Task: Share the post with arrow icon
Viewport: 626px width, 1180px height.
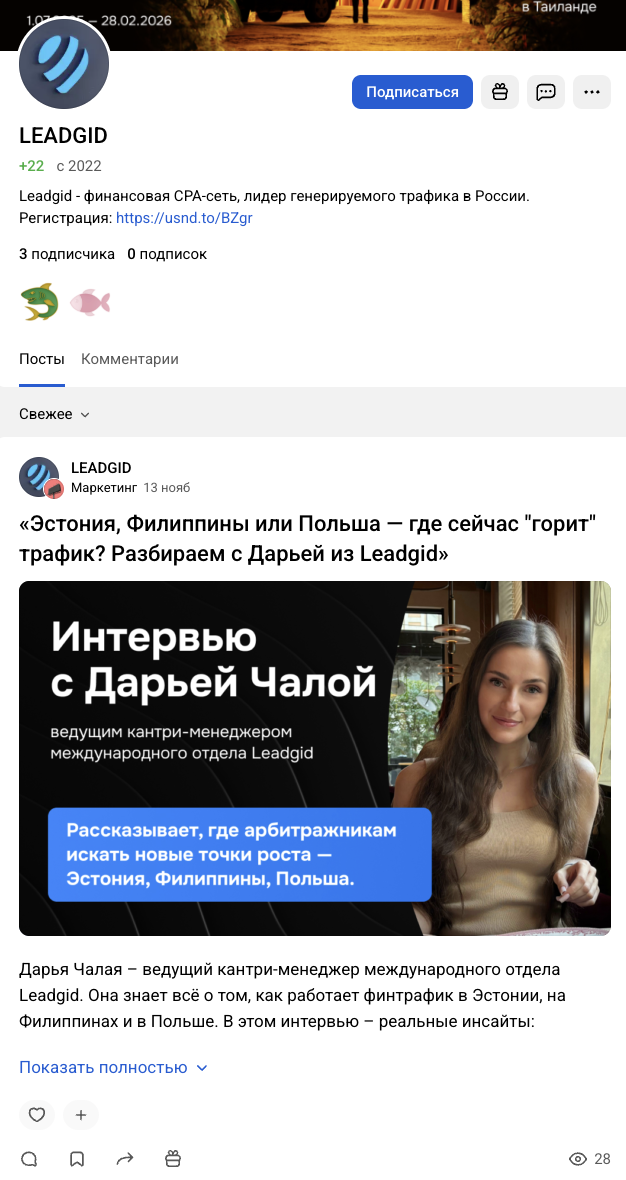Action: (125, 1159)
